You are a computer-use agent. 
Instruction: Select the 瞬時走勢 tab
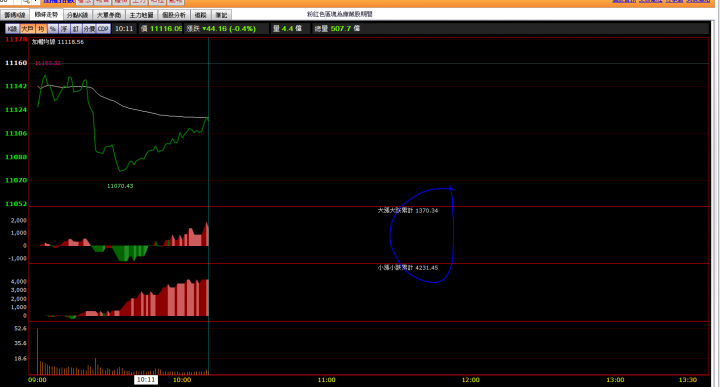pyautogui.click(x=46, y=15)
